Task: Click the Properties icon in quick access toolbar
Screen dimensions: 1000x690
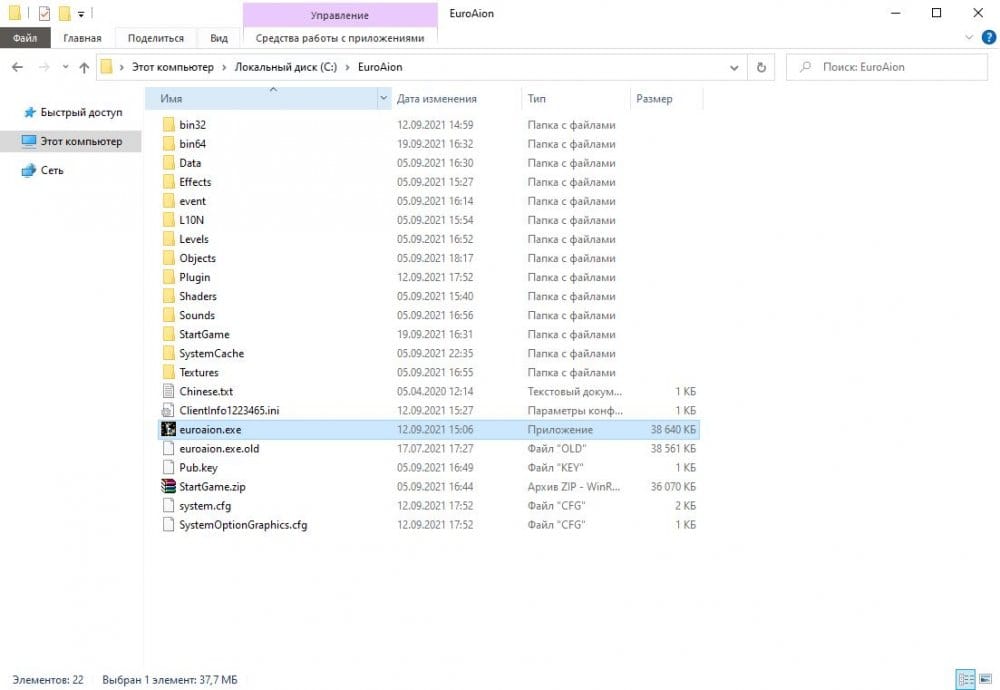Action: (44, 13)
